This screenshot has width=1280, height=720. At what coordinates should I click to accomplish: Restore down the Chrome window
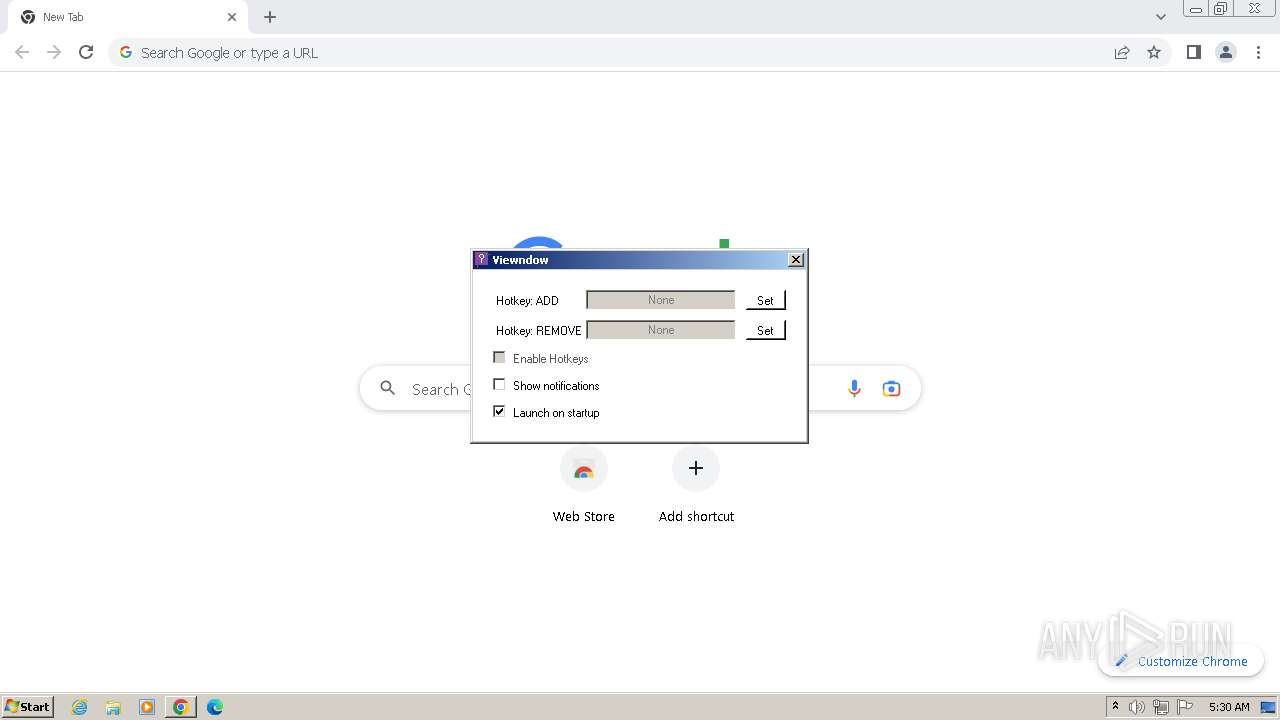tap(1221, 8)
